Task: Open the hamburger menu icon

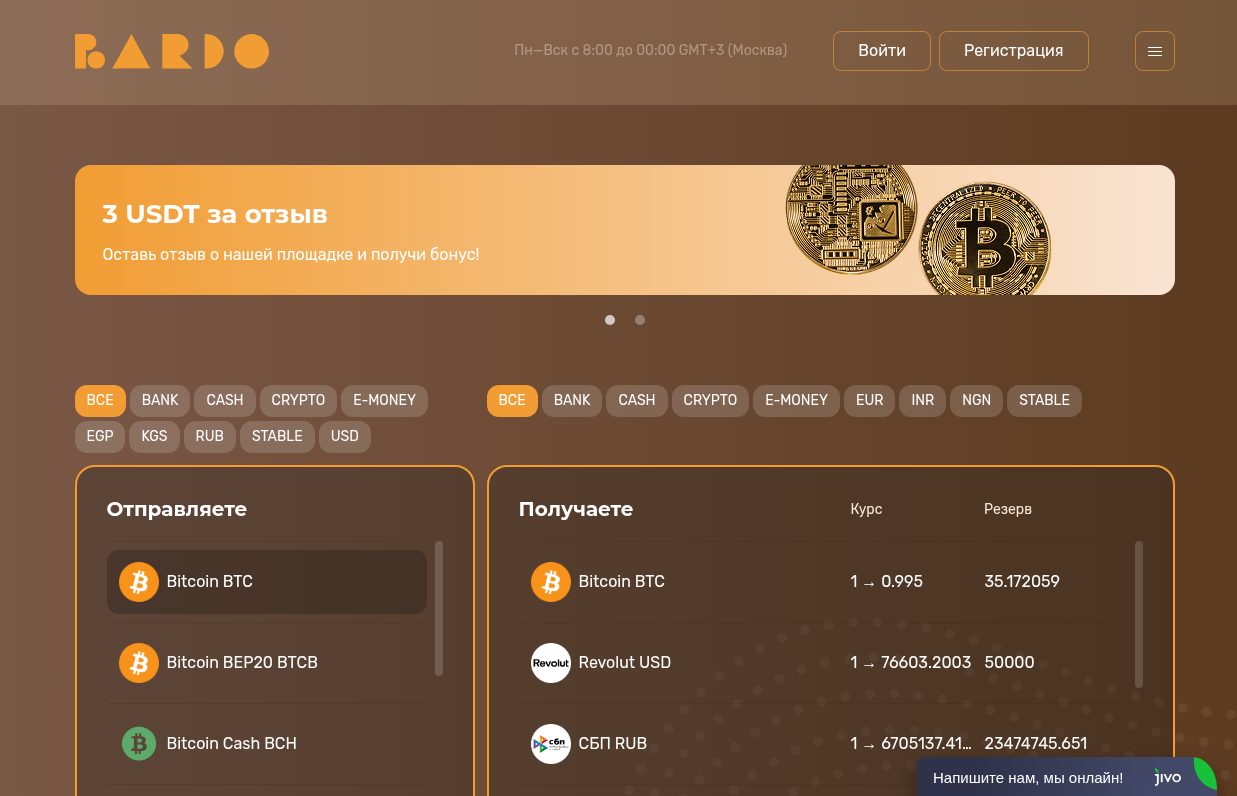Action: point(1155,51)
